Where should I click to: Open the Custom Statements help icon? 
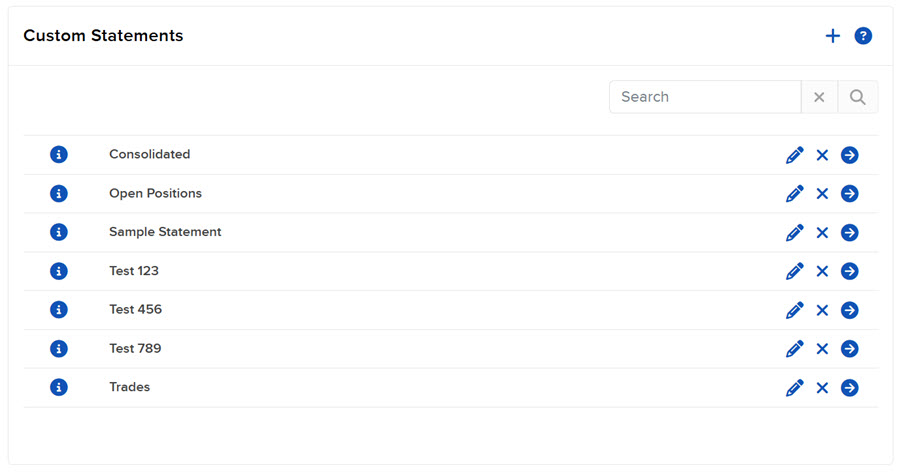[863, 36]
